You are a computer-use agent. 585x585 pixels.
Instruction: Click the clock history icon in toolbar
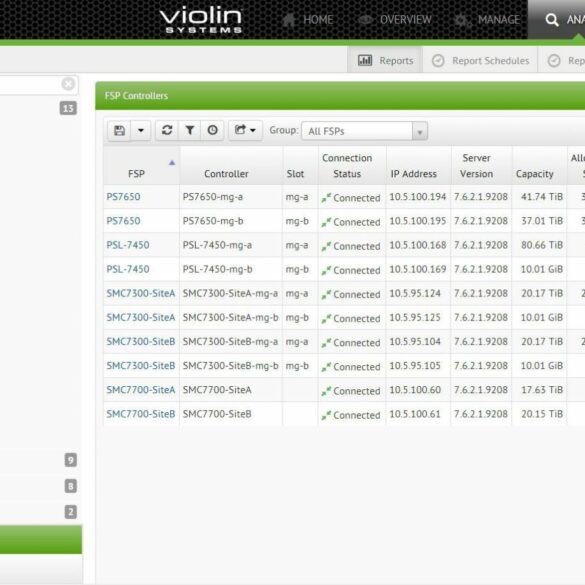click(x=213, y=130)
